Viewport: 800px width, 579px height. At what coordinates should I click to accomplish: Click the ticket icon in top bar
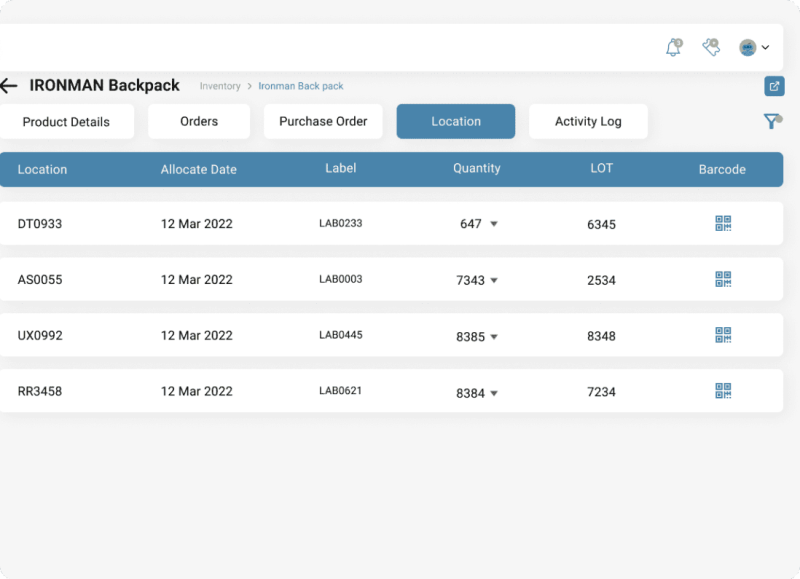711,47
